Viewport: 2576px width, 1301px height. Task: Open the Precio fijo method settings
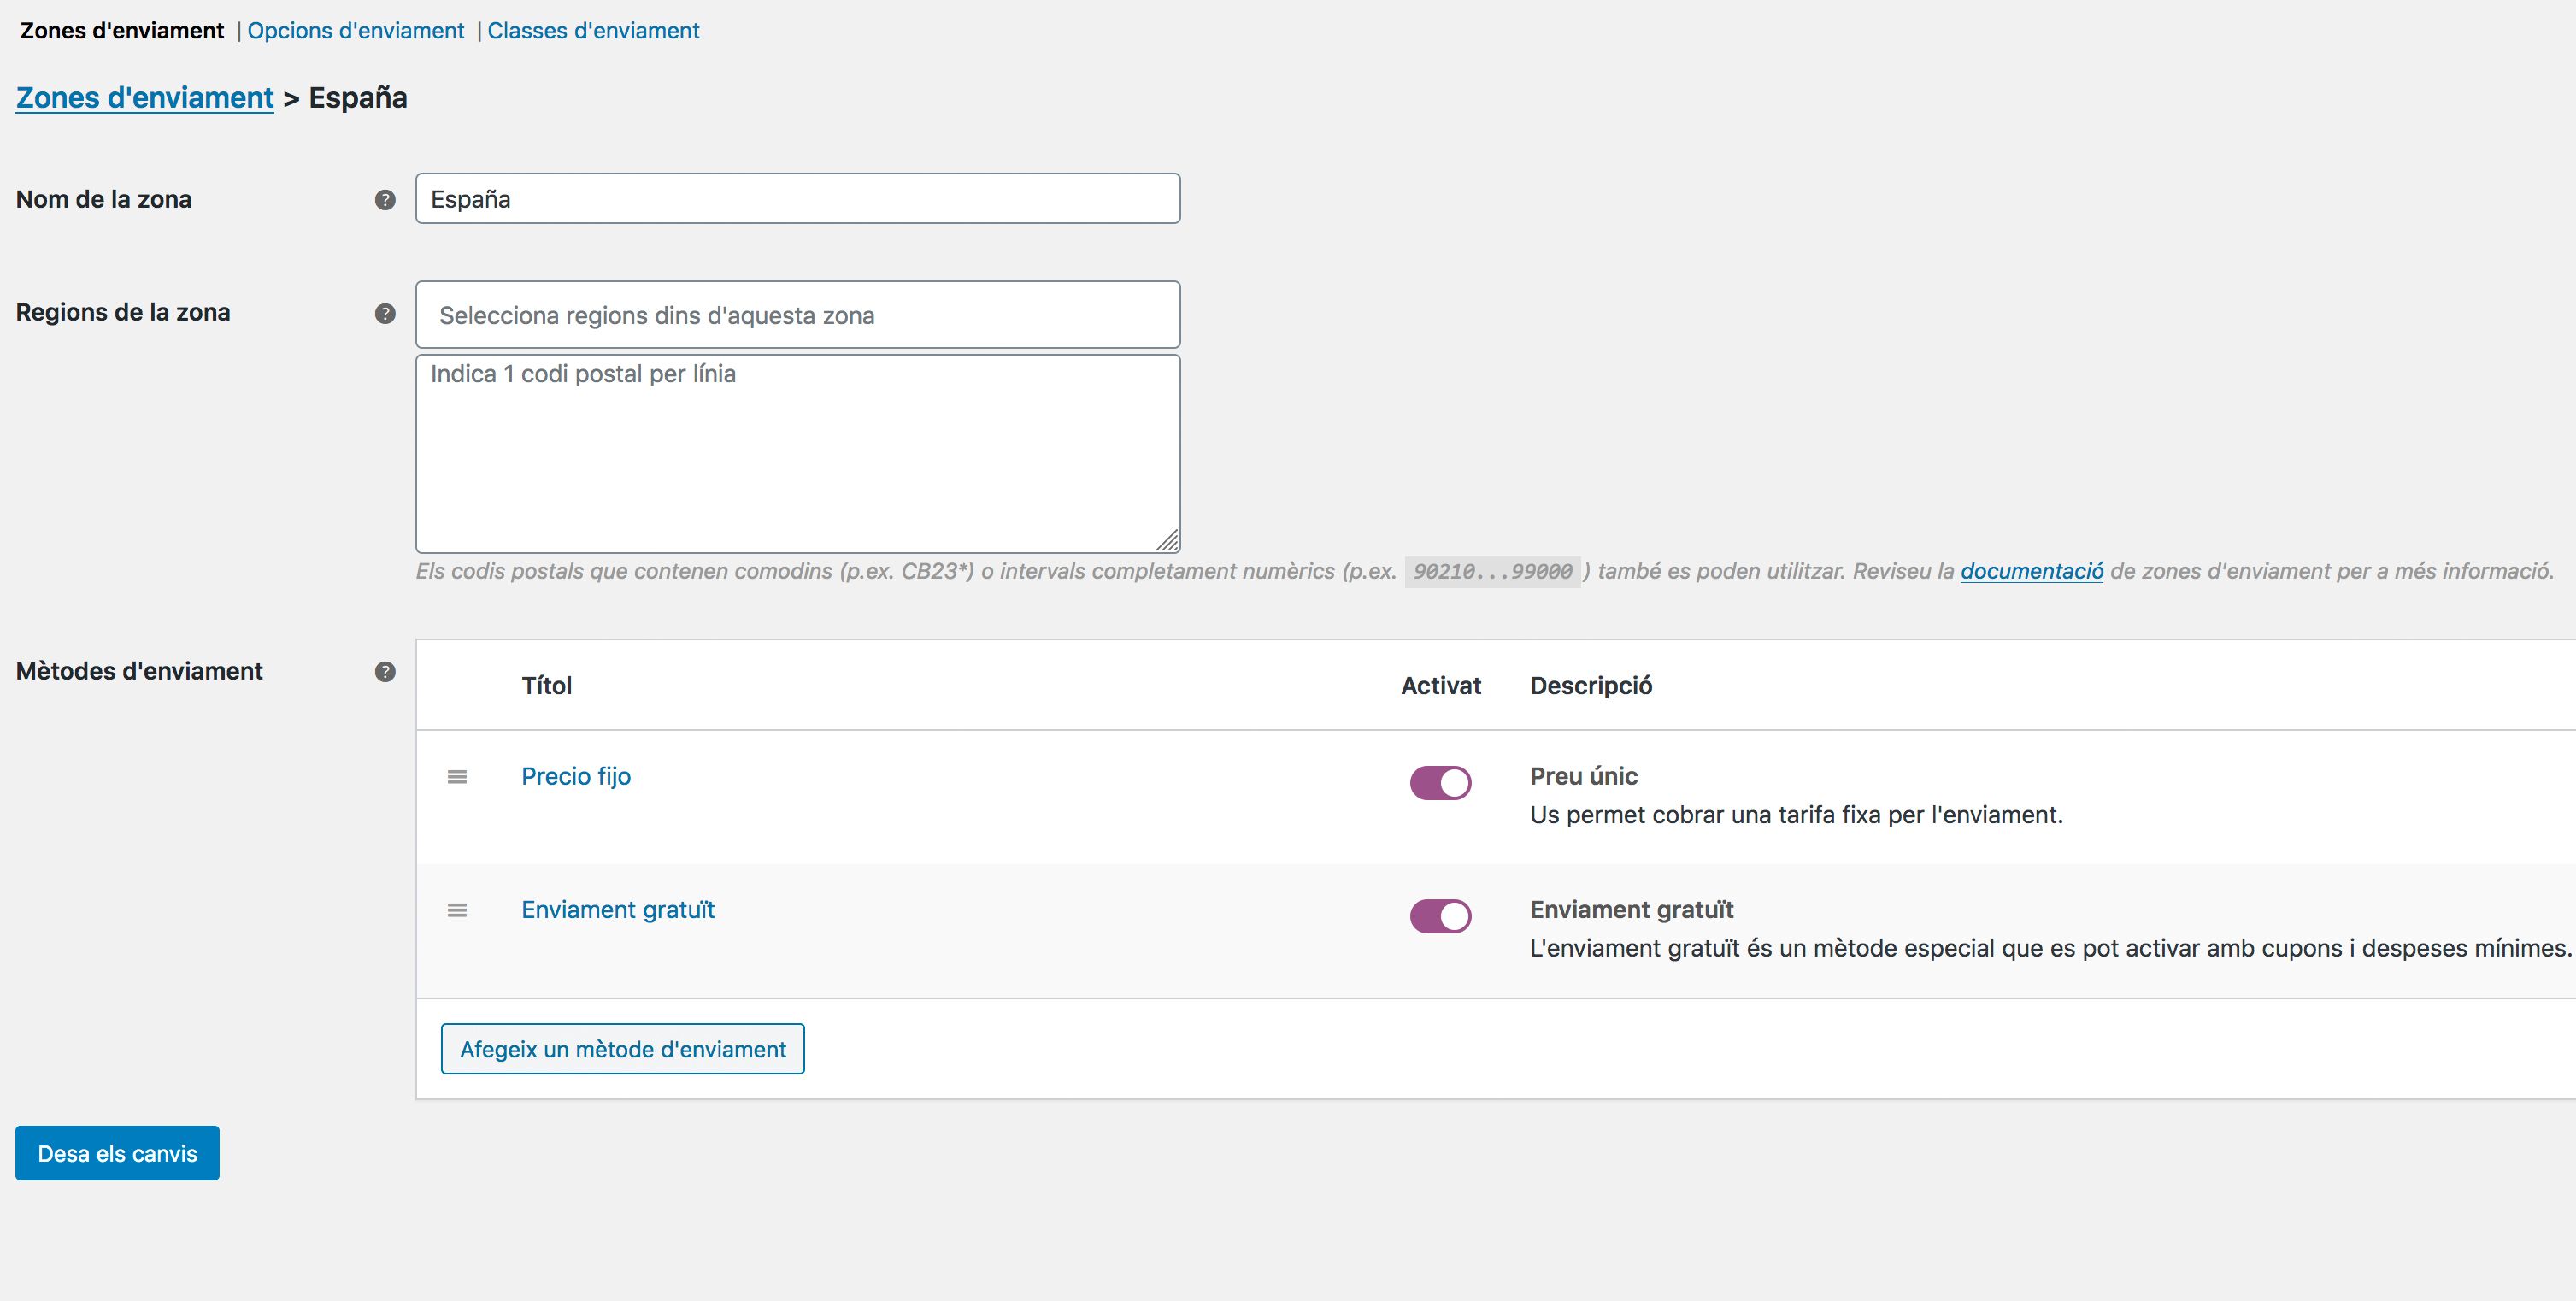[x=576, y=776]
